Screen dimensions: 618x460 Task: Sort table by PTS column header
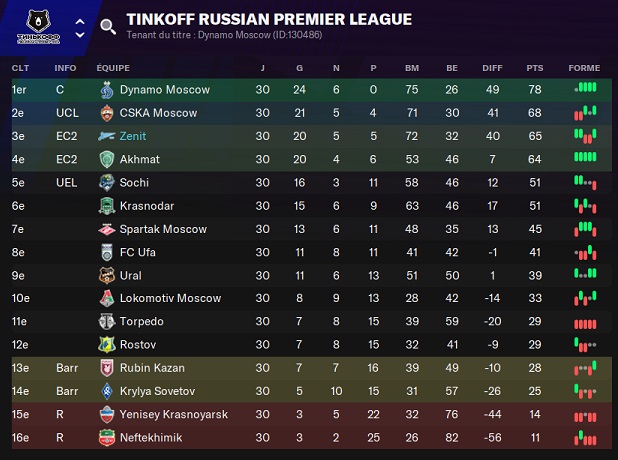point(534,68)
